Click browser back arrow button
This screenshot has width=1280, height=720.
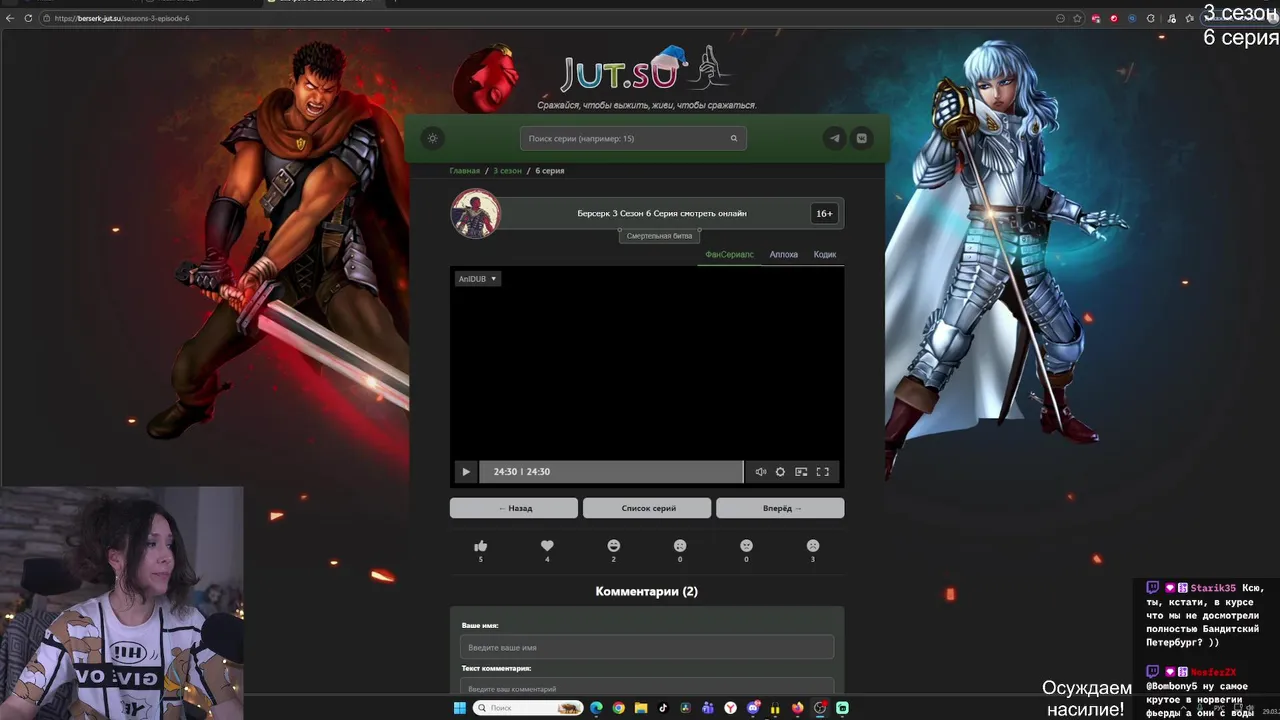tap(10, 18)
